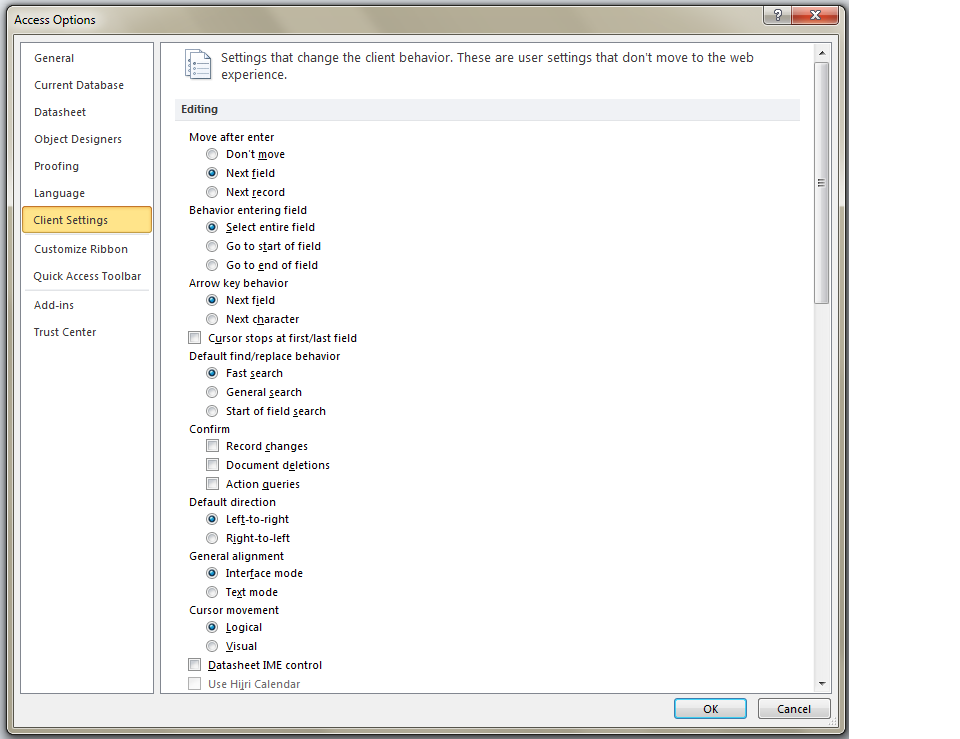Close the Access Options dialog

coord(815,15)
